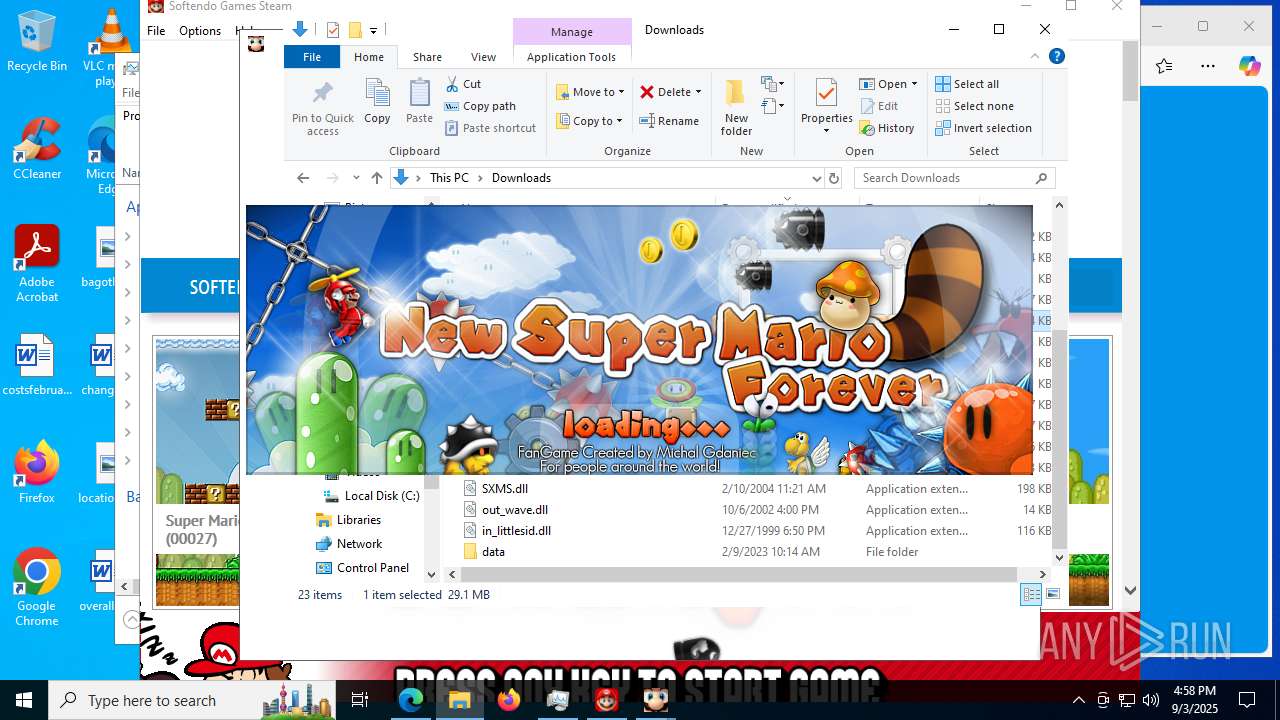Rename the selected file via ribbon

pos(669,121)
